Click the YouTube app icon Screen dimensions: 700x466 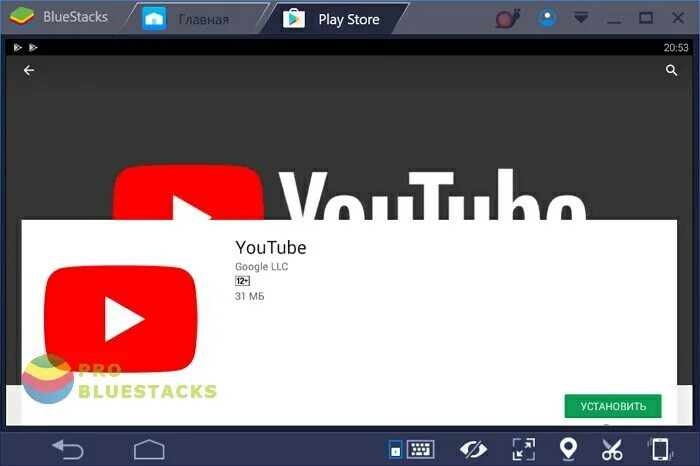[x=121, y=319]
